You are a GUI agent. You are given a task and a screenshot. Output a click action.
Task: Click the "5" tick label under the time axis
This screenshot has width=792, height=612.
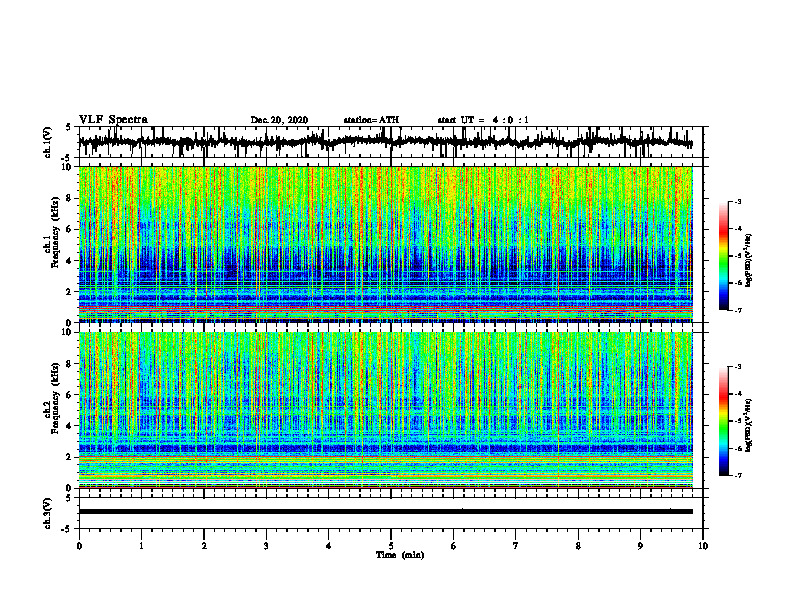pyautogui.click(x=391, y=546)
